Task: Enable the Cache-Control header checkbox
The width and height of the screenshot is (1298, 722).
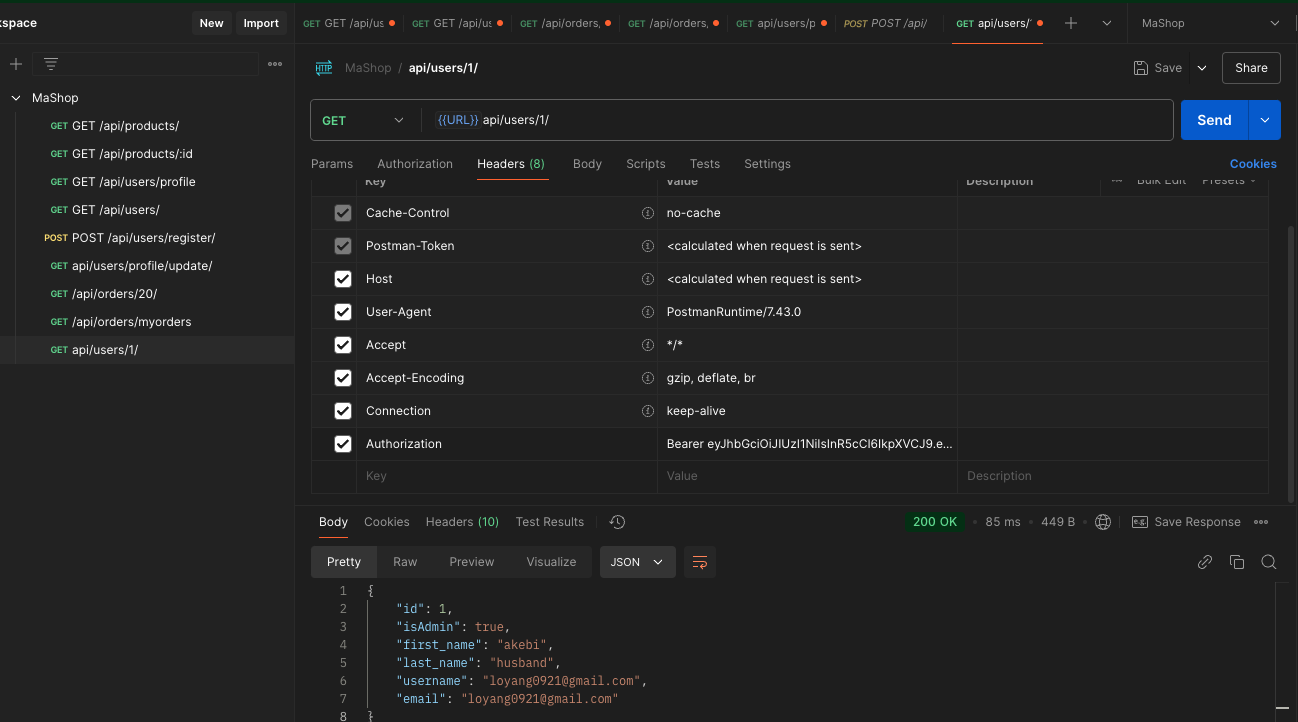Action: coord(343,212)
